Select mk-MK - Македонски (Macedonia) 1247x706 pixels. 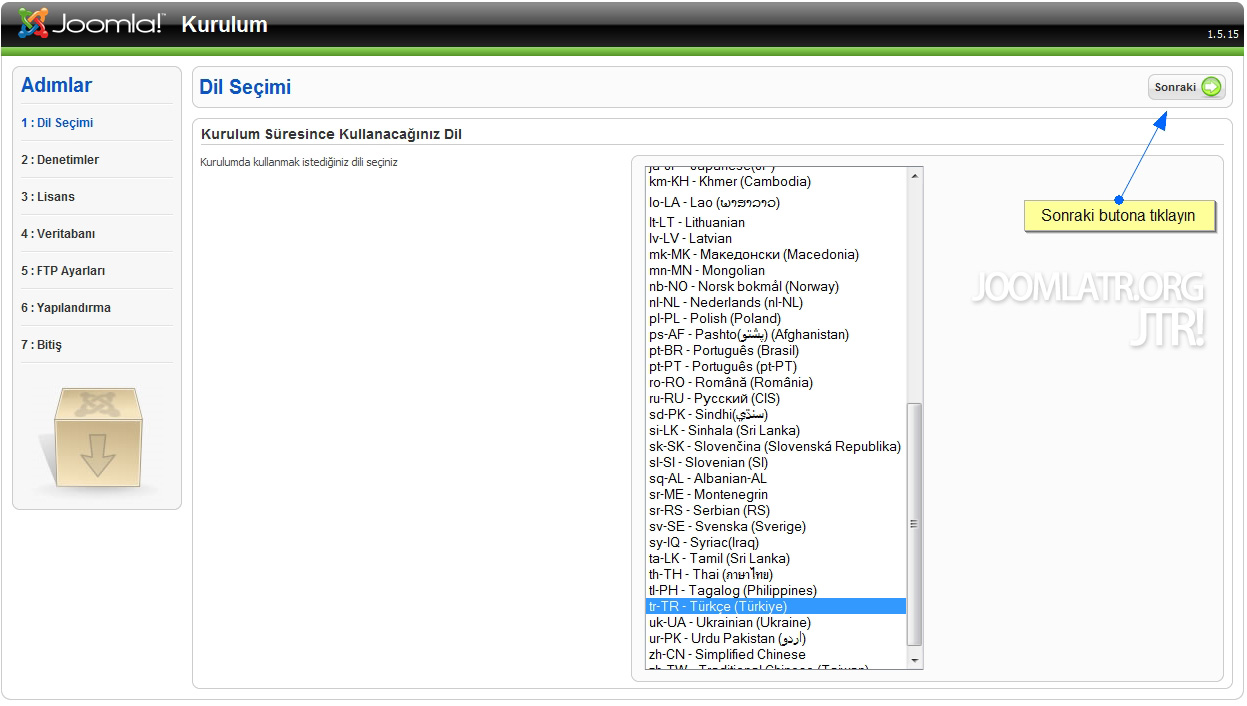776,254
